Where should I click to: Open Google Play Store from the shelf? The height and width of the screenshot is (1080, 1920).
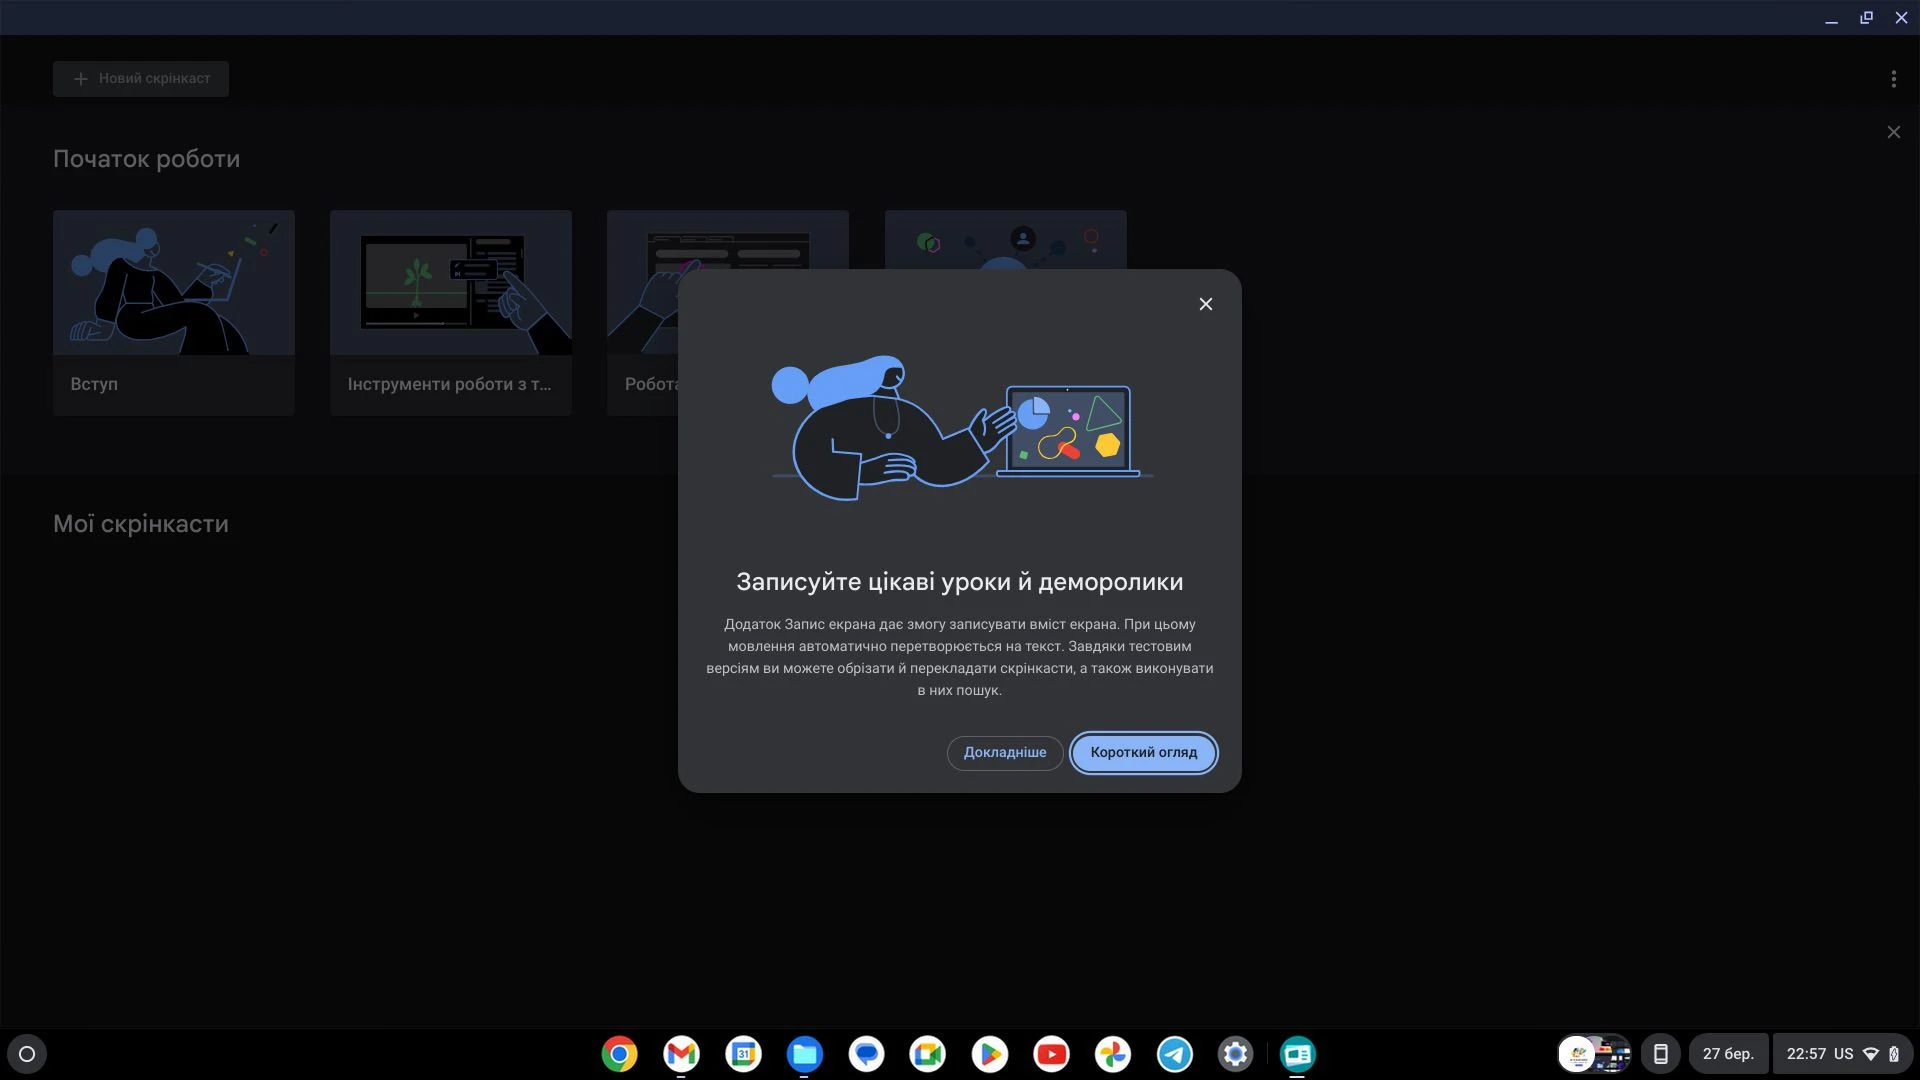(x=989, y=1054)
